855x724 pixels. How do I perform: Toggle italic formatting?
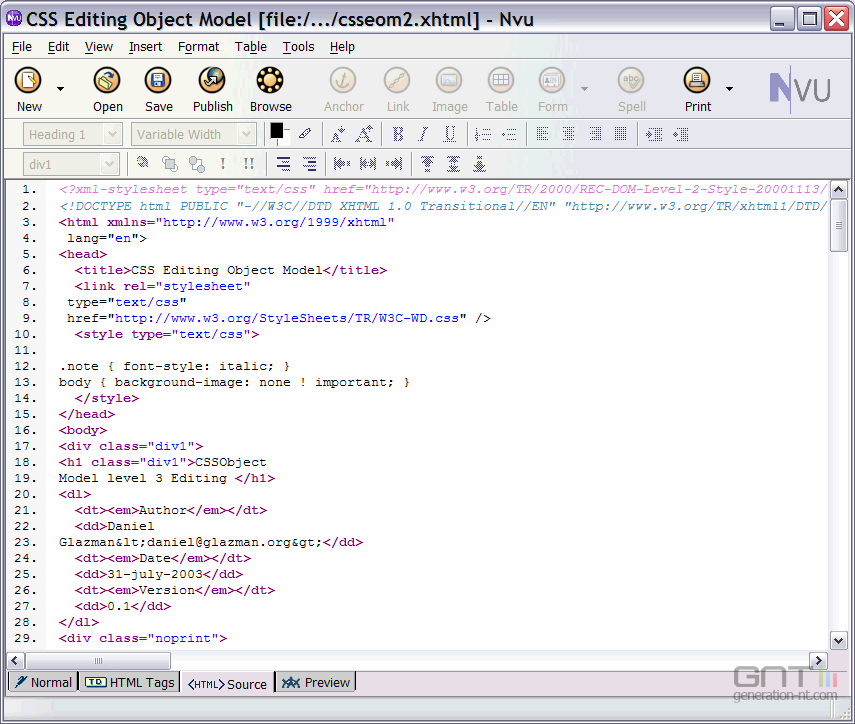click(x=424, y=134)
